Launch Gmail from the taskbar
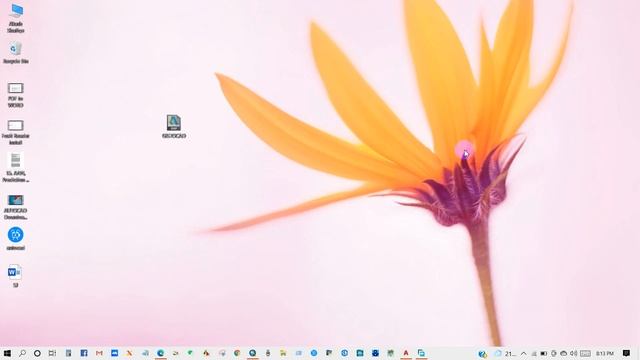The width and height of the screenshot is (640, 360). tap(99, 353)
